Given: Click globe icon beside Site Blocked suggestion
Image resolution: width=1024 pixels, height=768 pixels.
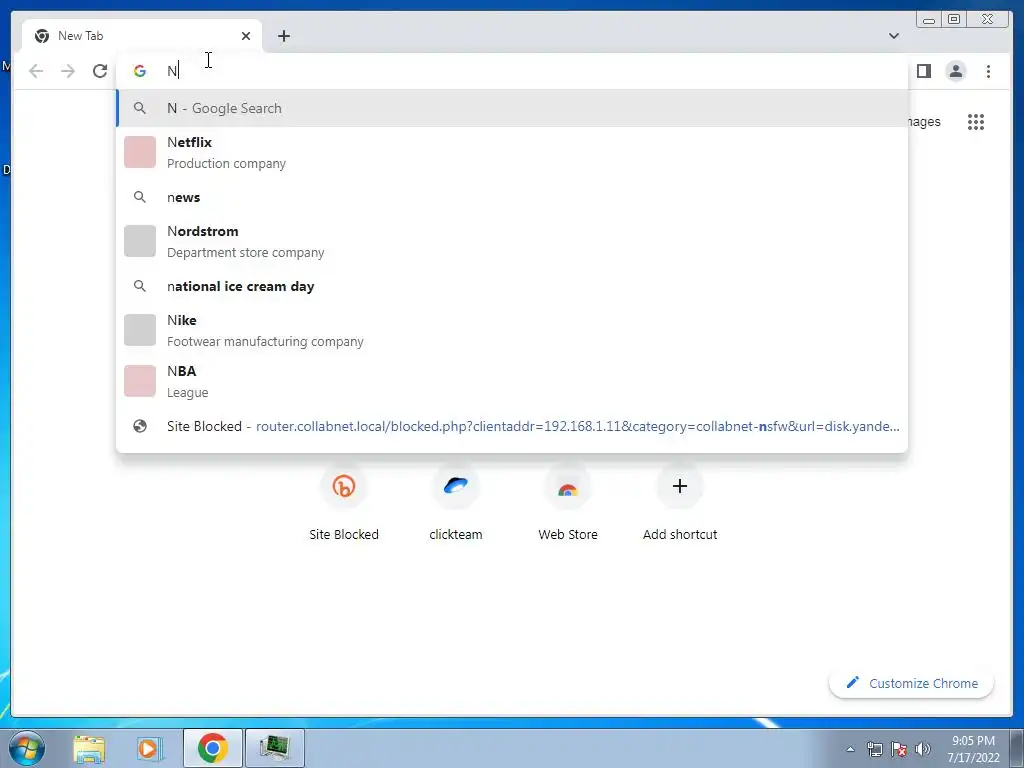Looking at the screenshot, I should coord(140,426).
